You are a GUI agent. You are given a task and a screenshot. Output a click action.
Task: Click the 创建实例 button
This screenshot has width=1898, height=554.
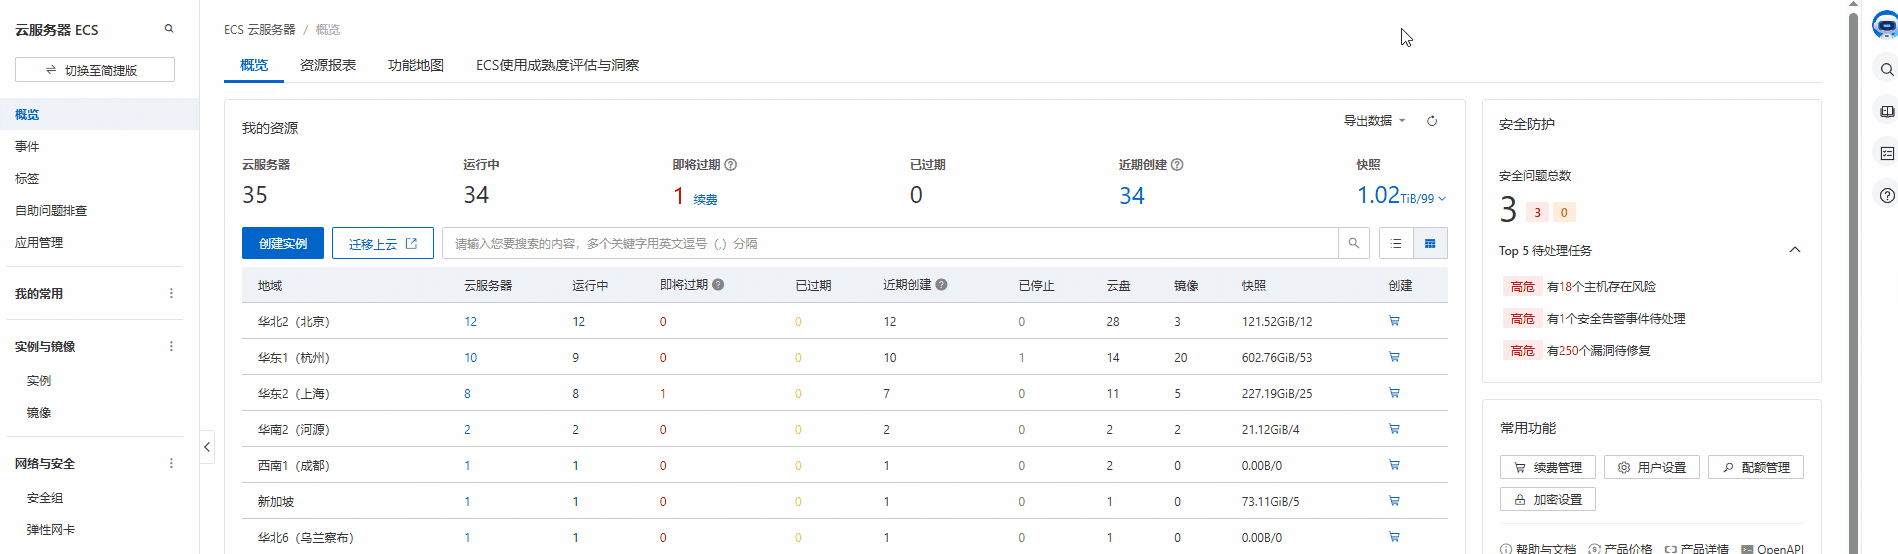[x=283, y=243]
